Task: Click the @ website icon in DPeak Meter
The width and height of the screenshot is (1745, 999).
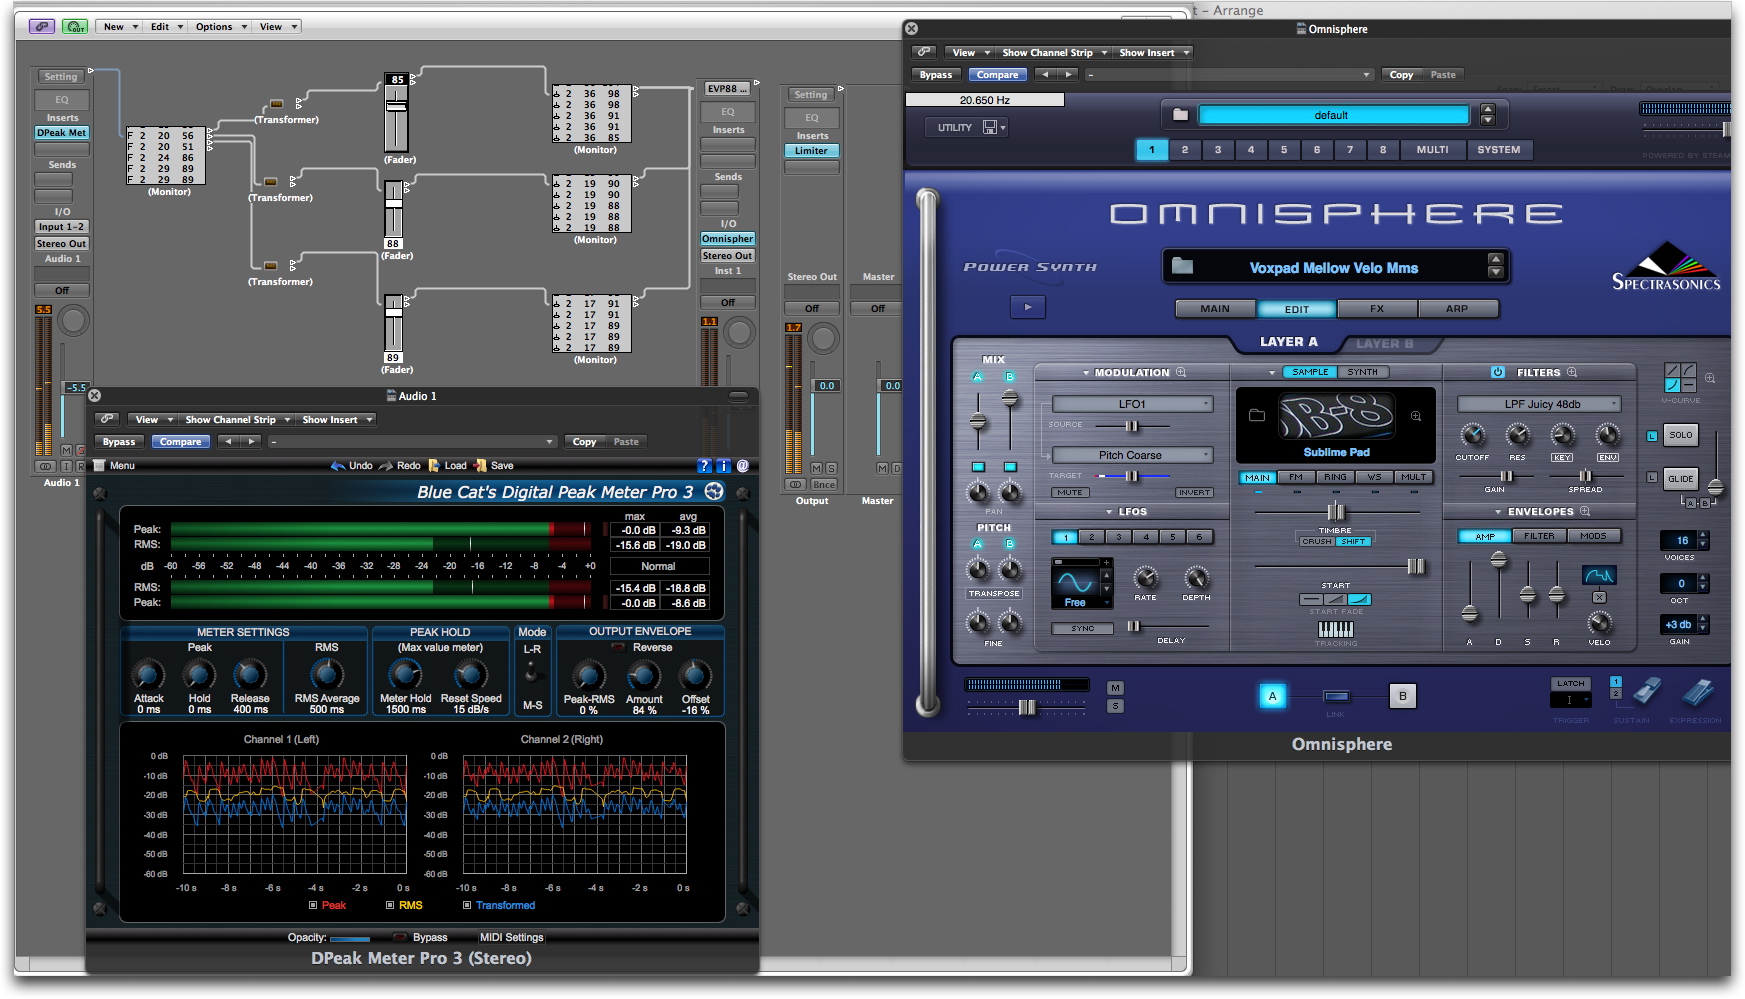Action: coord(743,466)
